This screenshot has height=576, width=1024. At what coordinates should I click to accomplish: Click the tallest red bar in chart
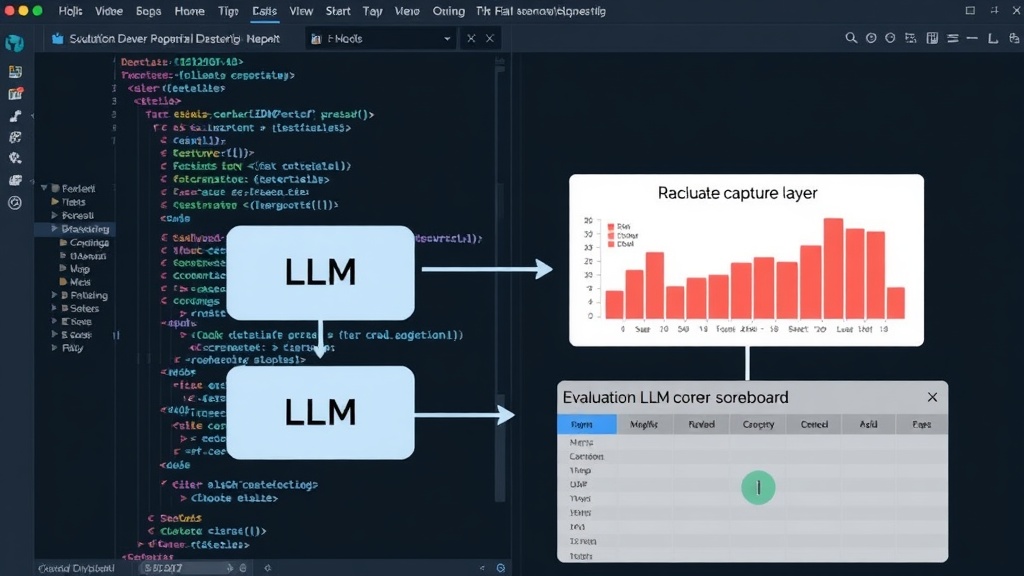833,268
